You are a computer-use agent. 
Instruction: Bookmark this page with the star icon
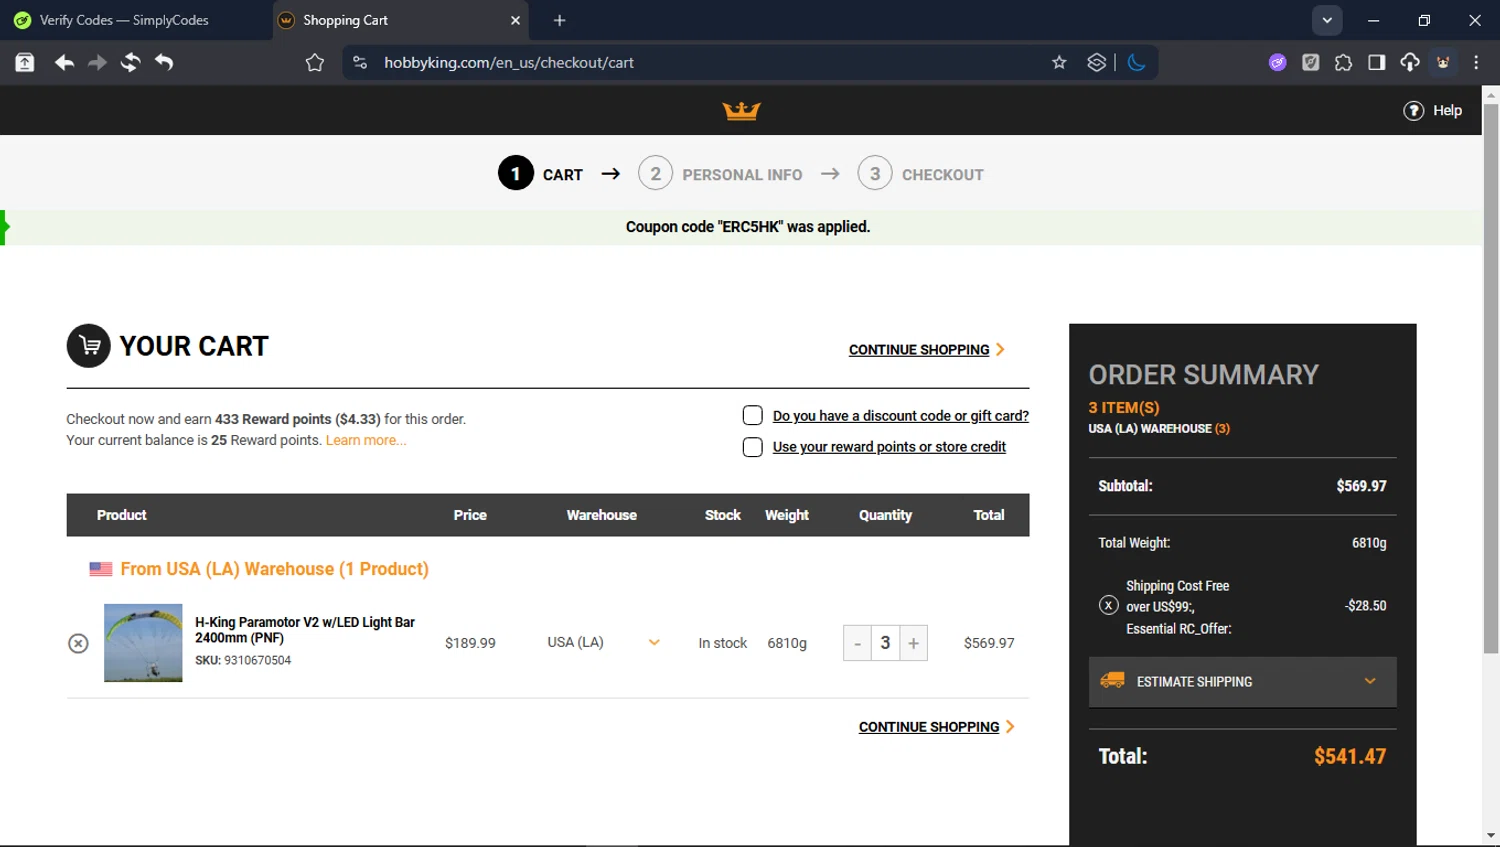[x=1059, y=62]
